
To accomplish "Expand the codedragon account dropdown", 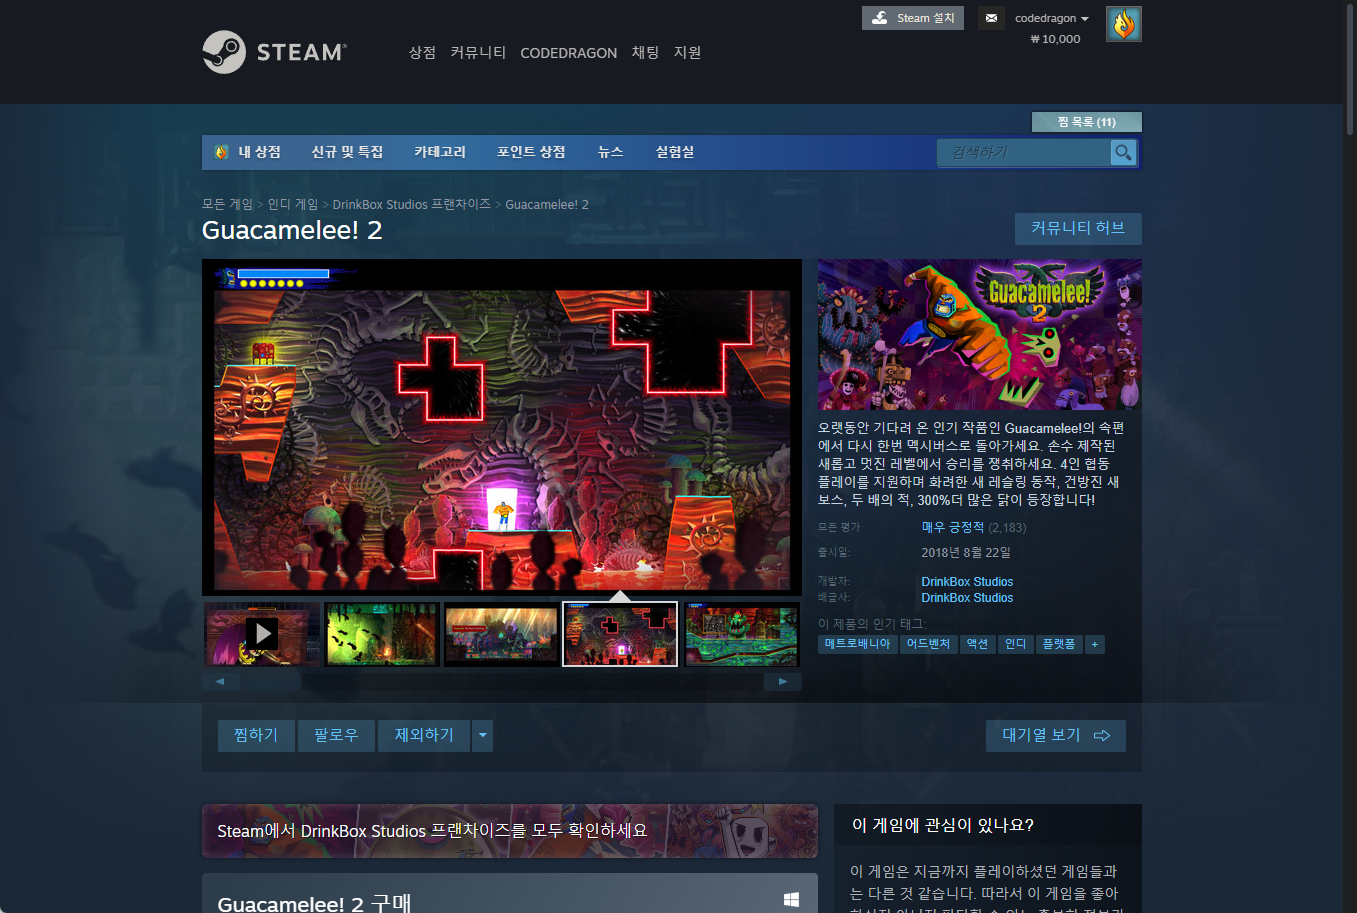I will click(x=1052, y=18).
